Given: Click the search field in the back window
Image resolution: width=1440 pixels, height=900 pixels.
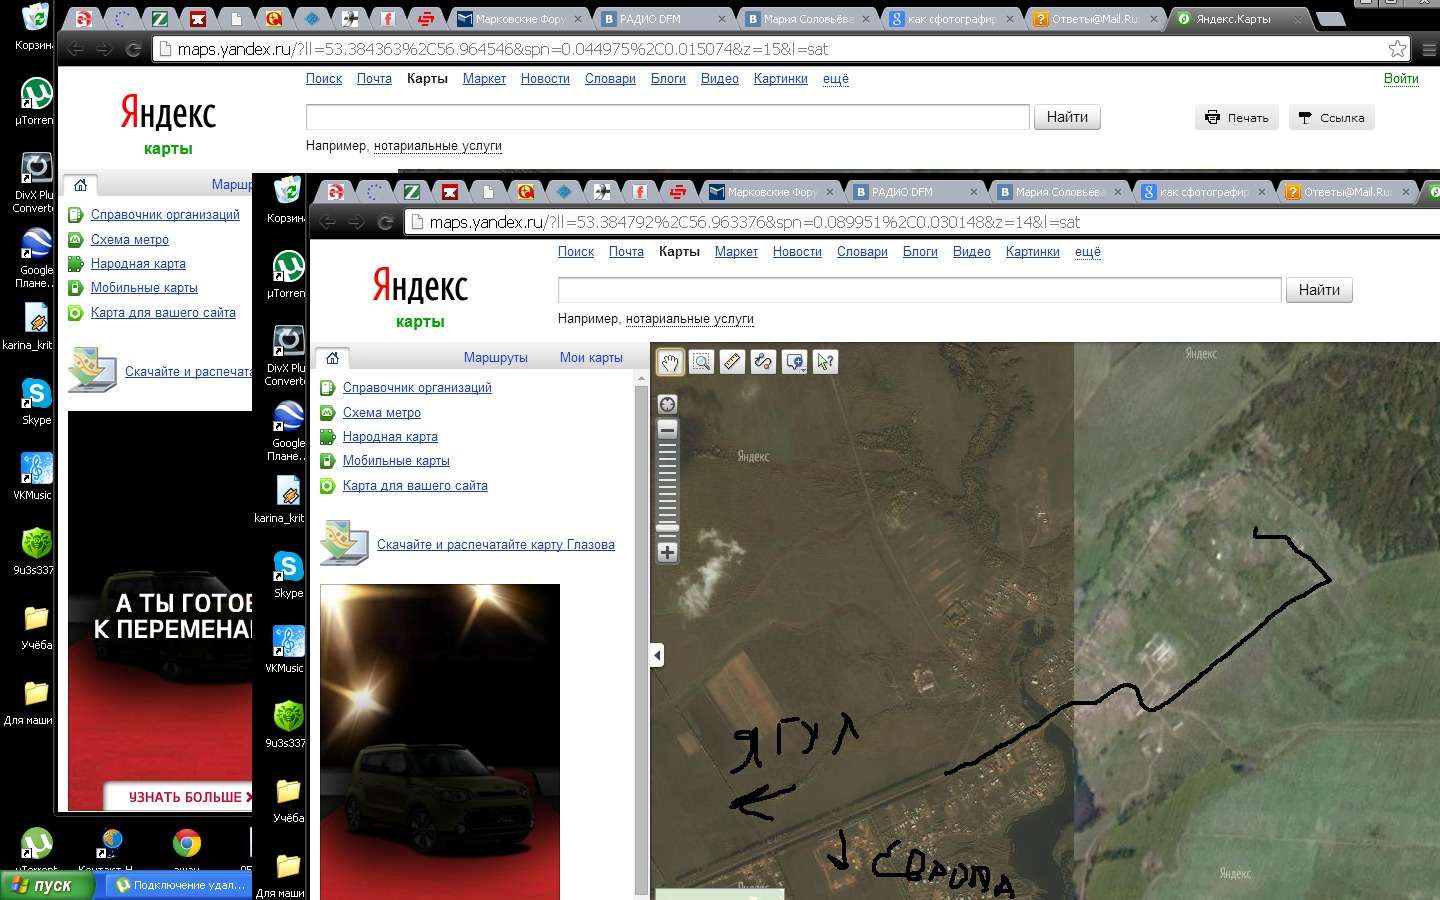Looking at the screenshot, I should (667, 117).
